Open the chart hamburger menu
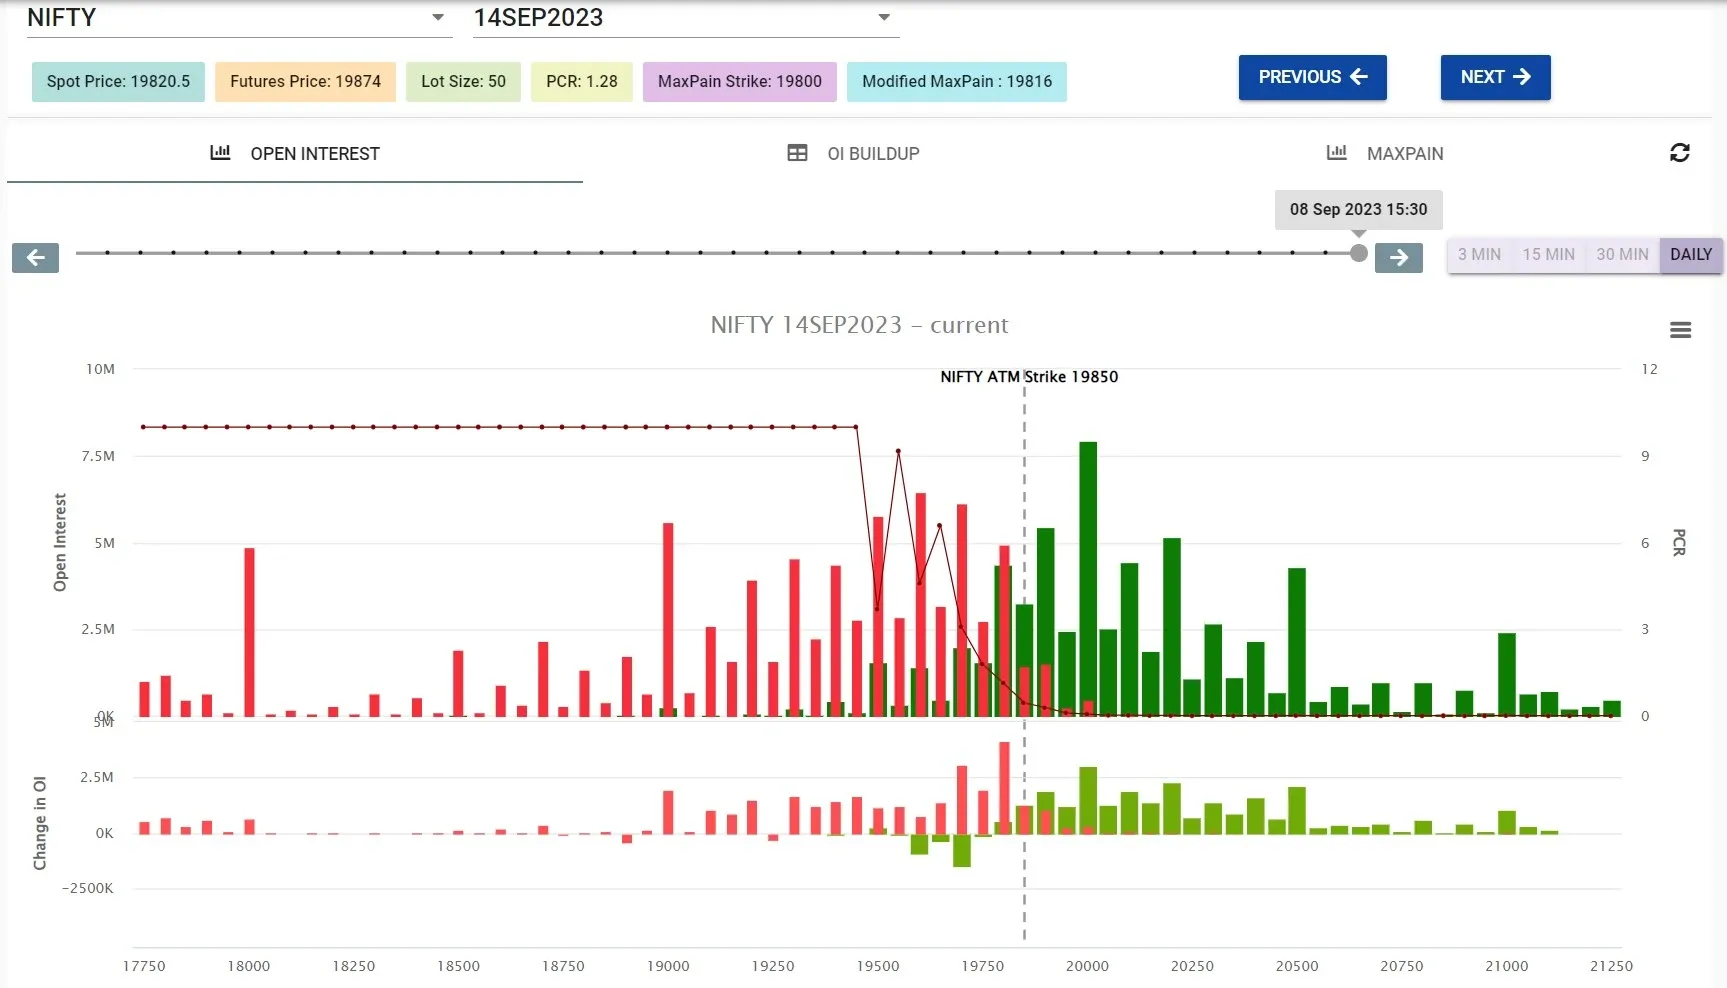Viewport: 1727px width, 988px height. (1681, 330)
